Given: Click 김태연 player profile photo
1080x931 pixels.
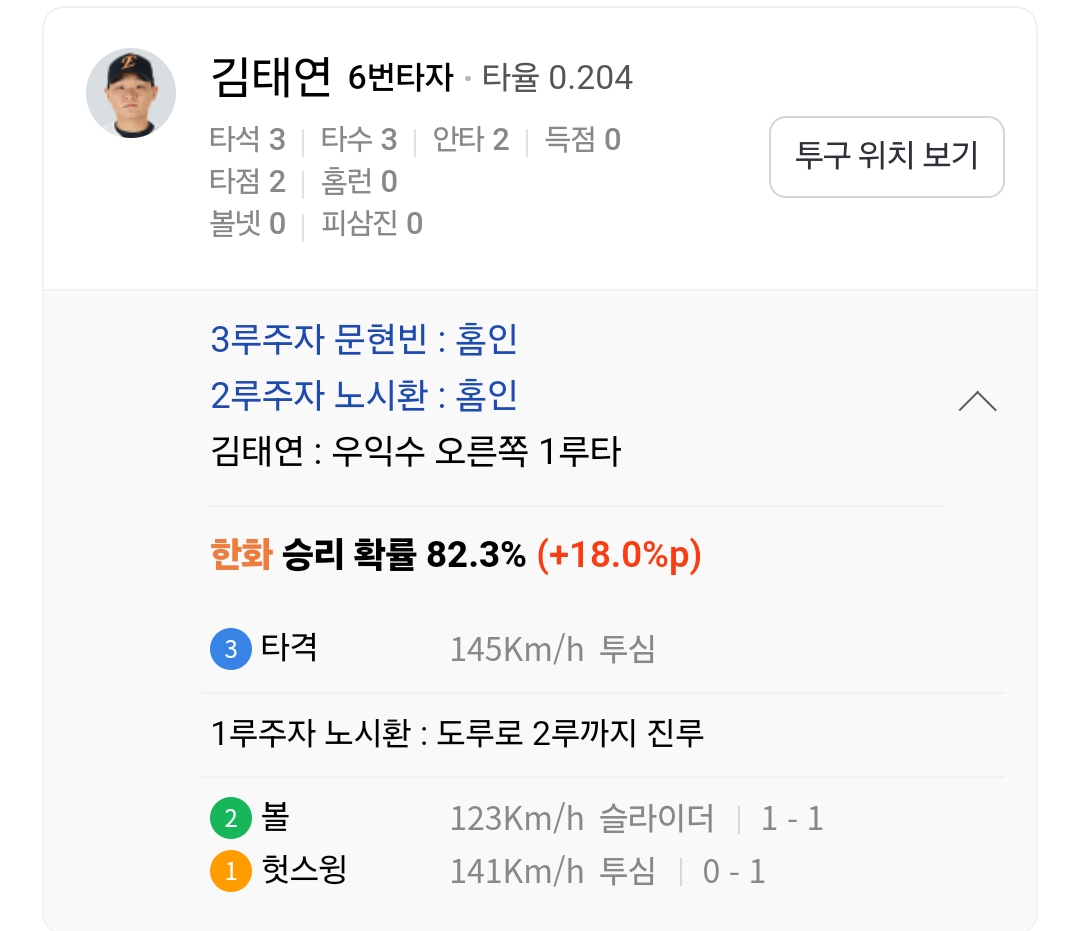Looking at the screenshot, I should (131, 92).
